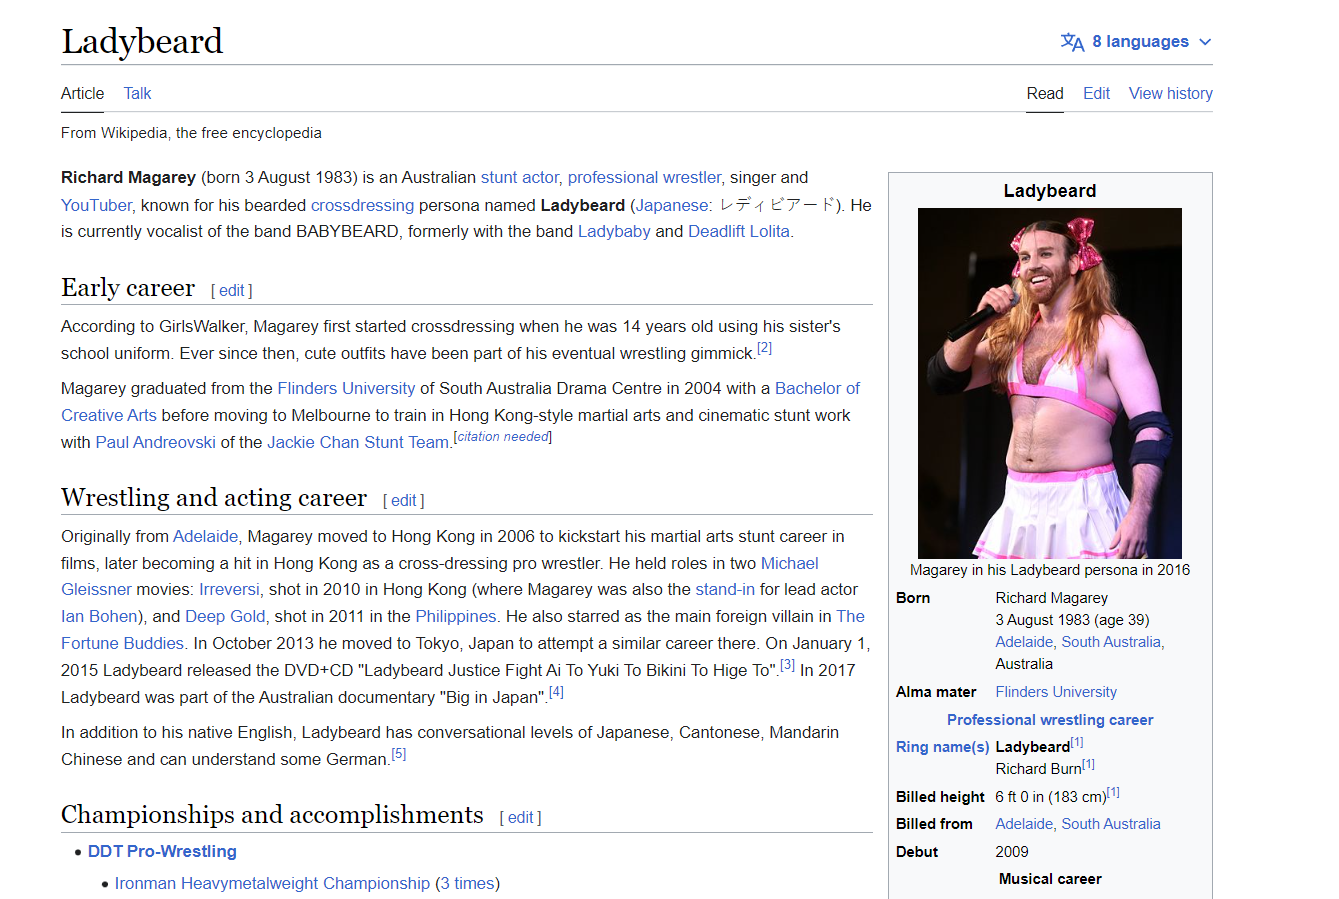This screenshot has height=899, width=1339.
Task: Edit the Wrestling and acting career section
Action: click(x=403, y=500)
